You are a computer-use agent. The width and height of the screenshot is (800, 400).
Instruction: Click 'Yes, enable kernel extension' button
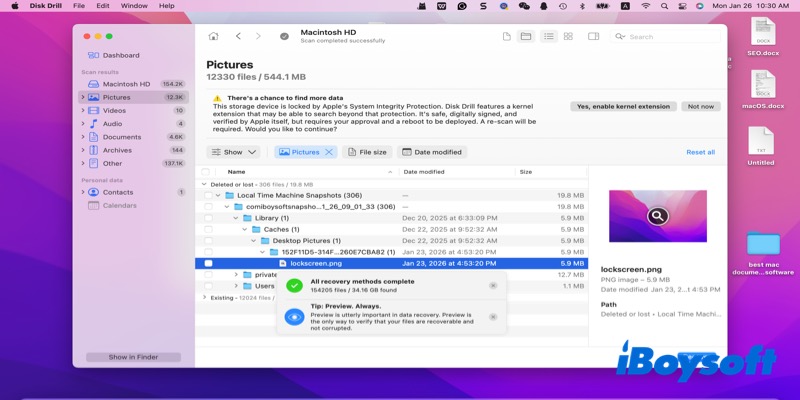[624, 106]
